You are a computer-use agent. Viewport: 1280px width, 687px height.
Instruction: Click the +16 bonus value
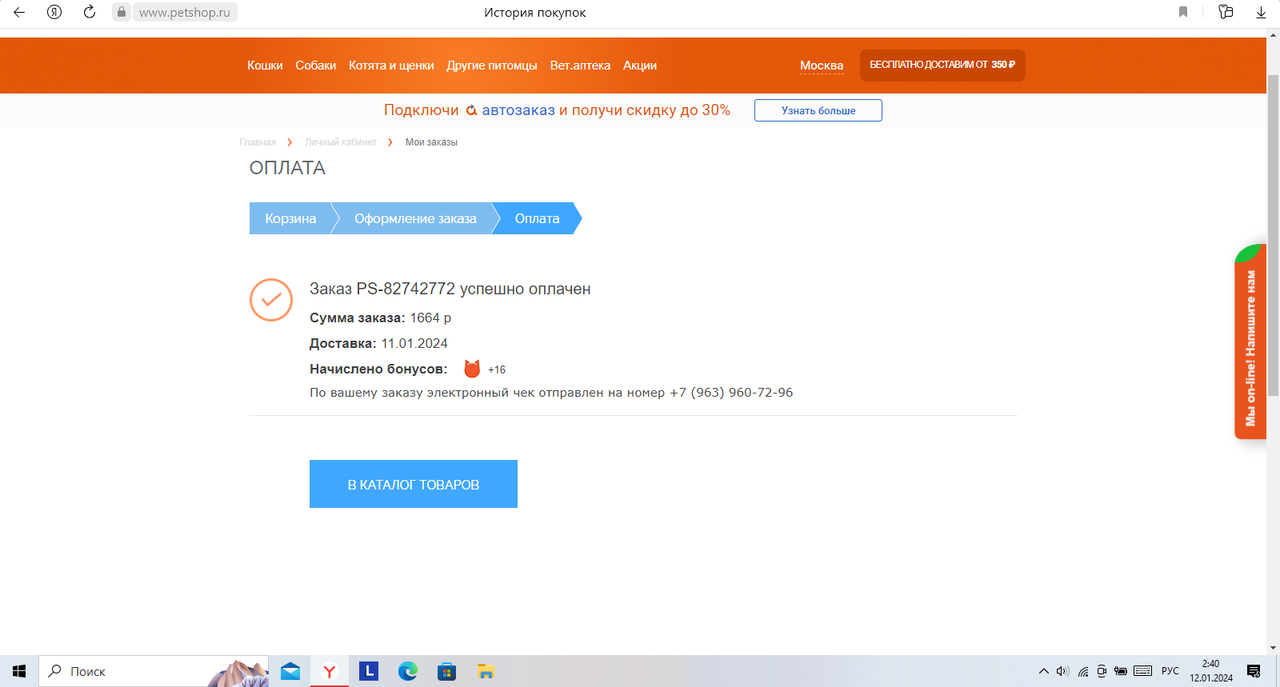tap(497, 370)
